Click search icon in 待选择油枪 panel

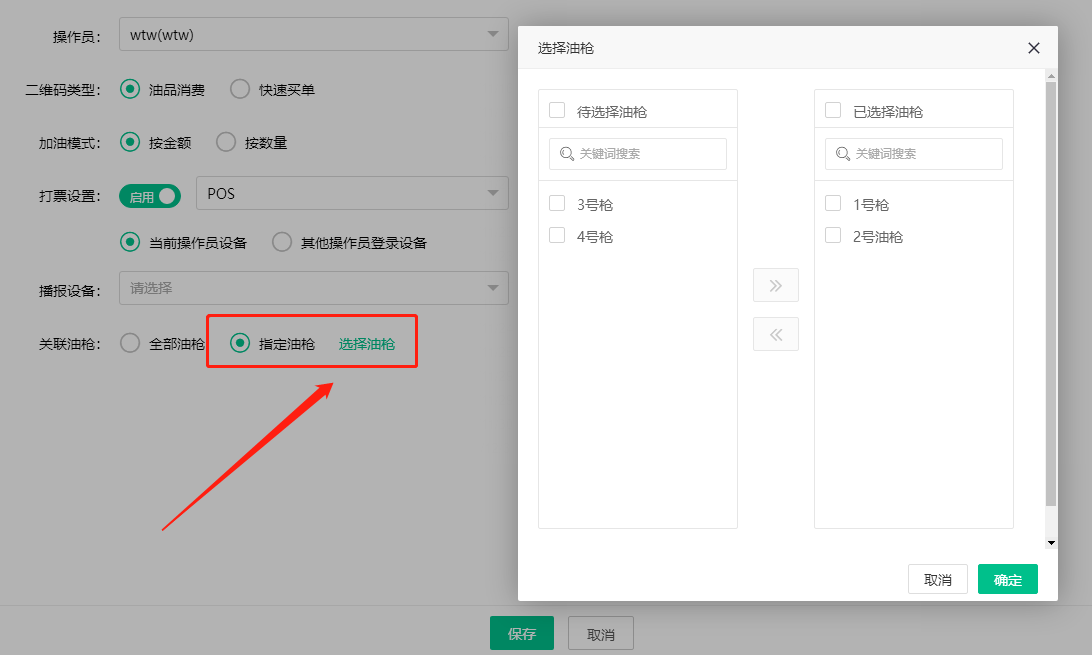(x=567, y=154)
